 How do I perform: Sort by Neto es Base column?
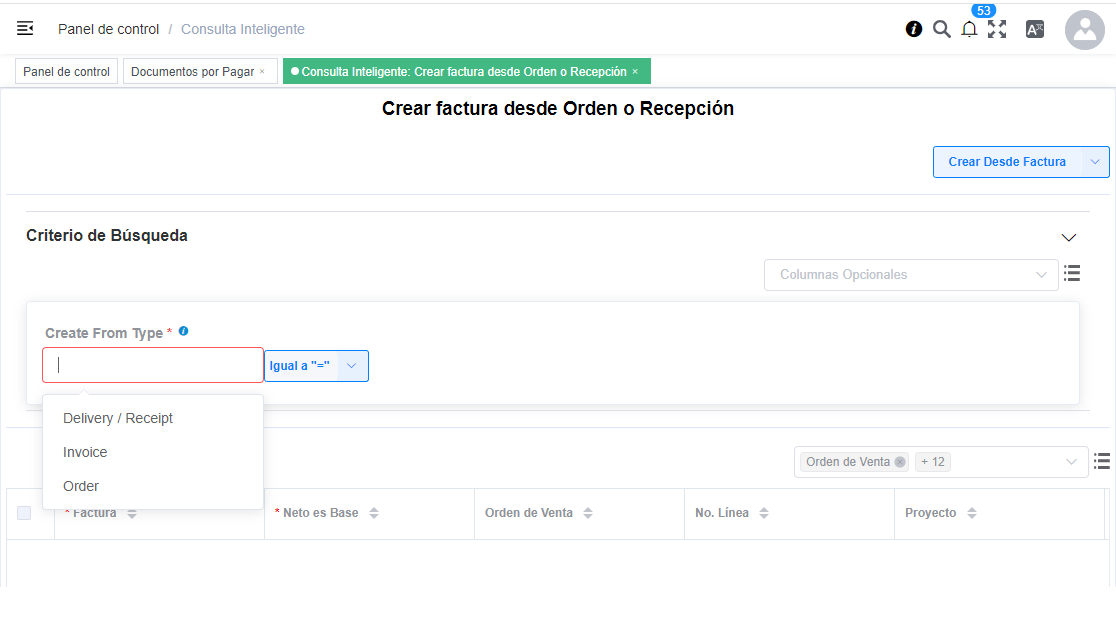374,513
